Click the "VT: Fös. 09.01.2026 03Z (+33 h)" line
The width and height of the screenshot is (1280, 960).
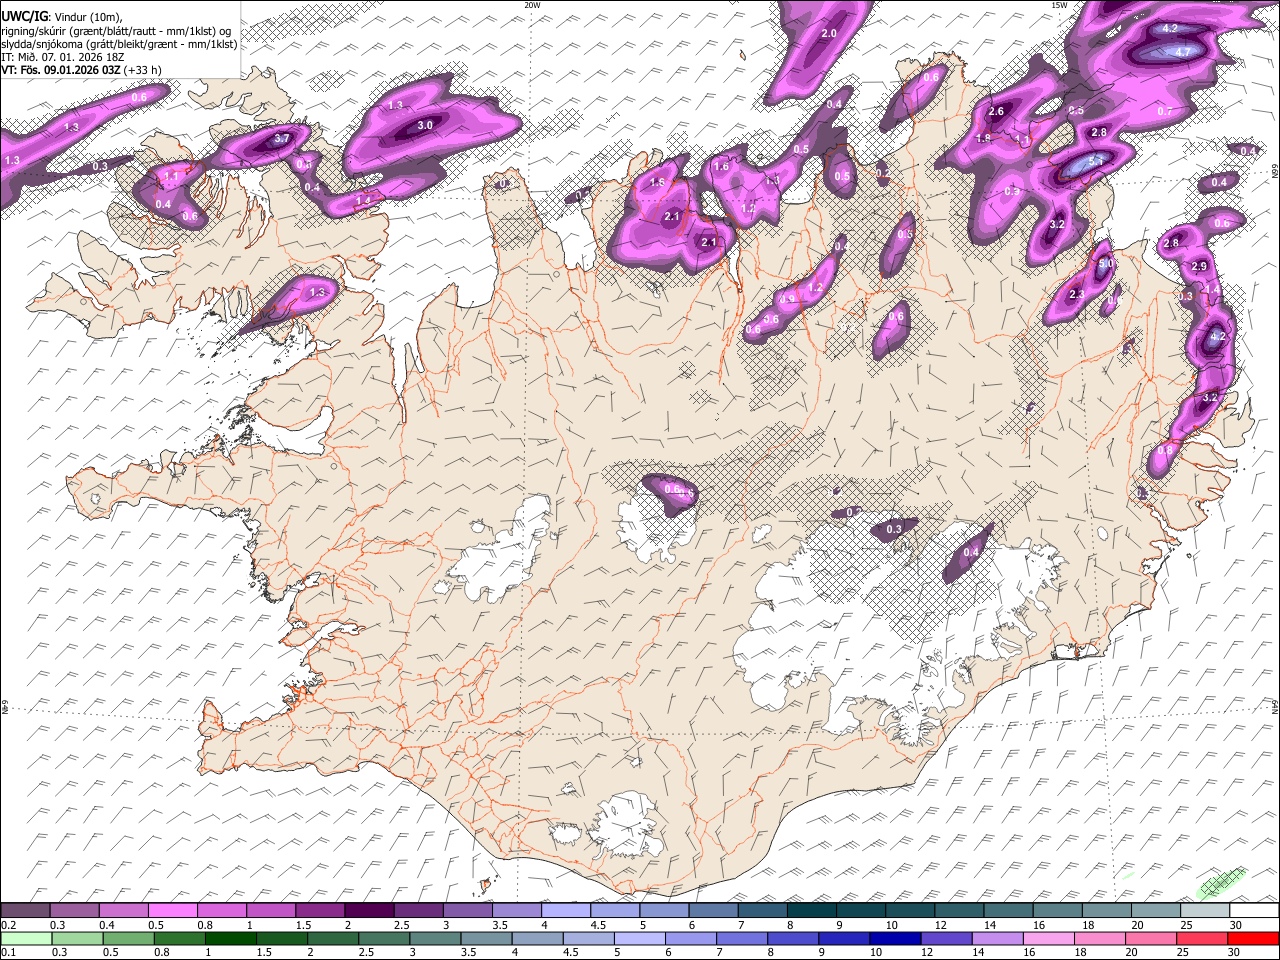[81, 70]
